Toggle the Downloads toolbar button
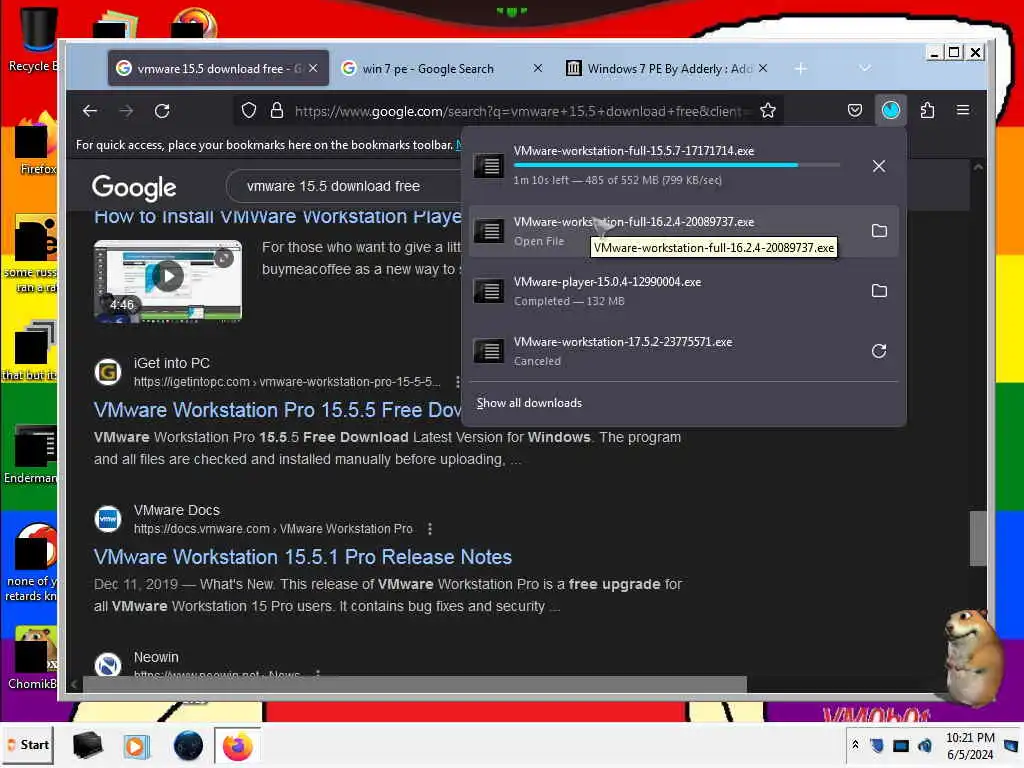 [x=891, y=110]
